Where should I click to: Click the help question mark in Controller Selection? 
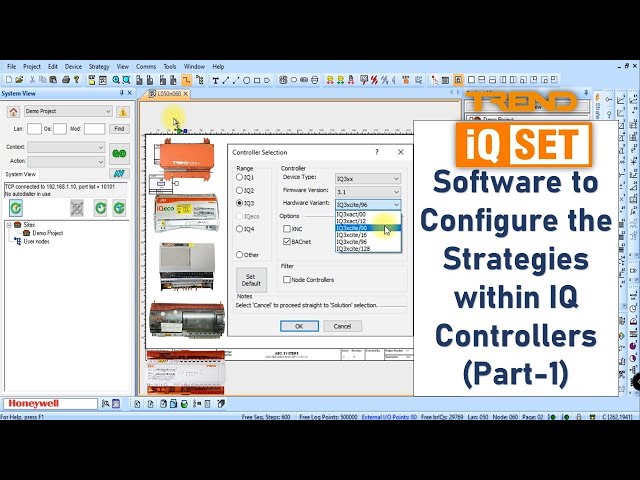pyautogui.click(x=377, y=152)
